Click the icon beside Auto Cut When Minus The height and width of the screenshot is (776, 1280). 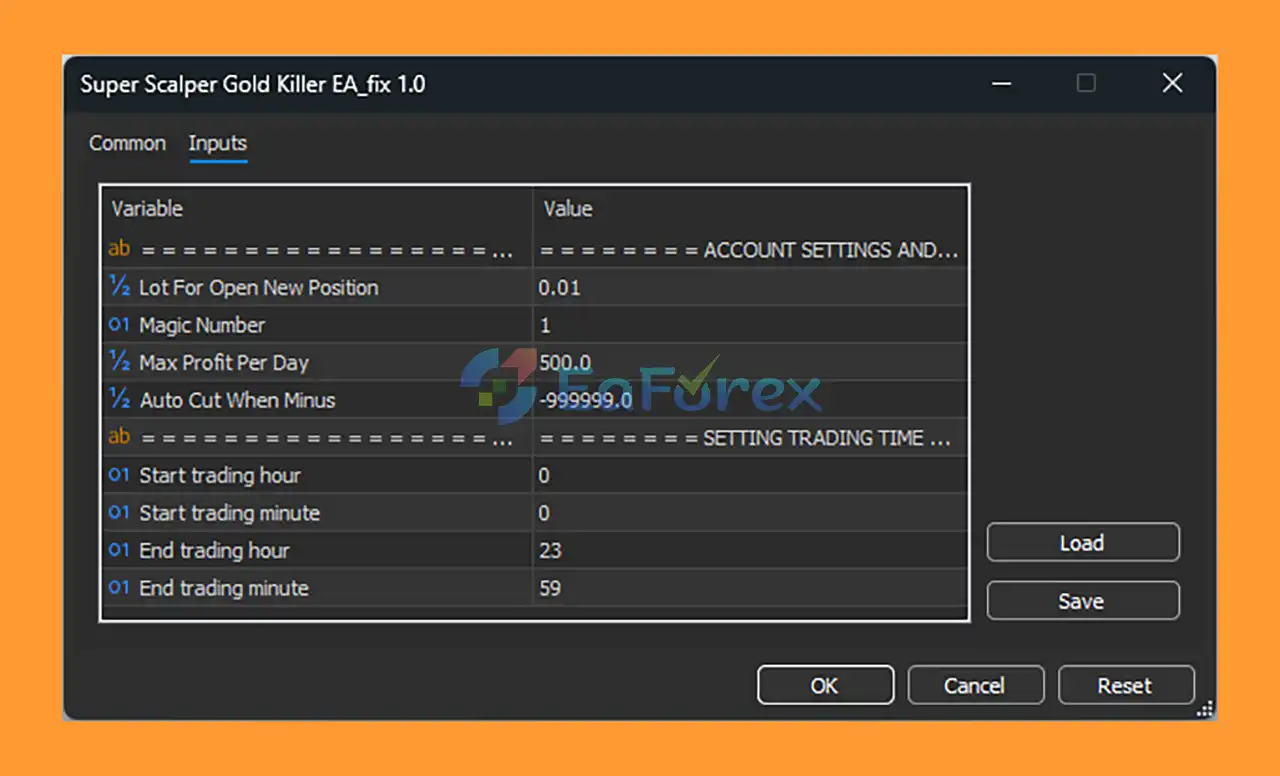click(120, 400)
